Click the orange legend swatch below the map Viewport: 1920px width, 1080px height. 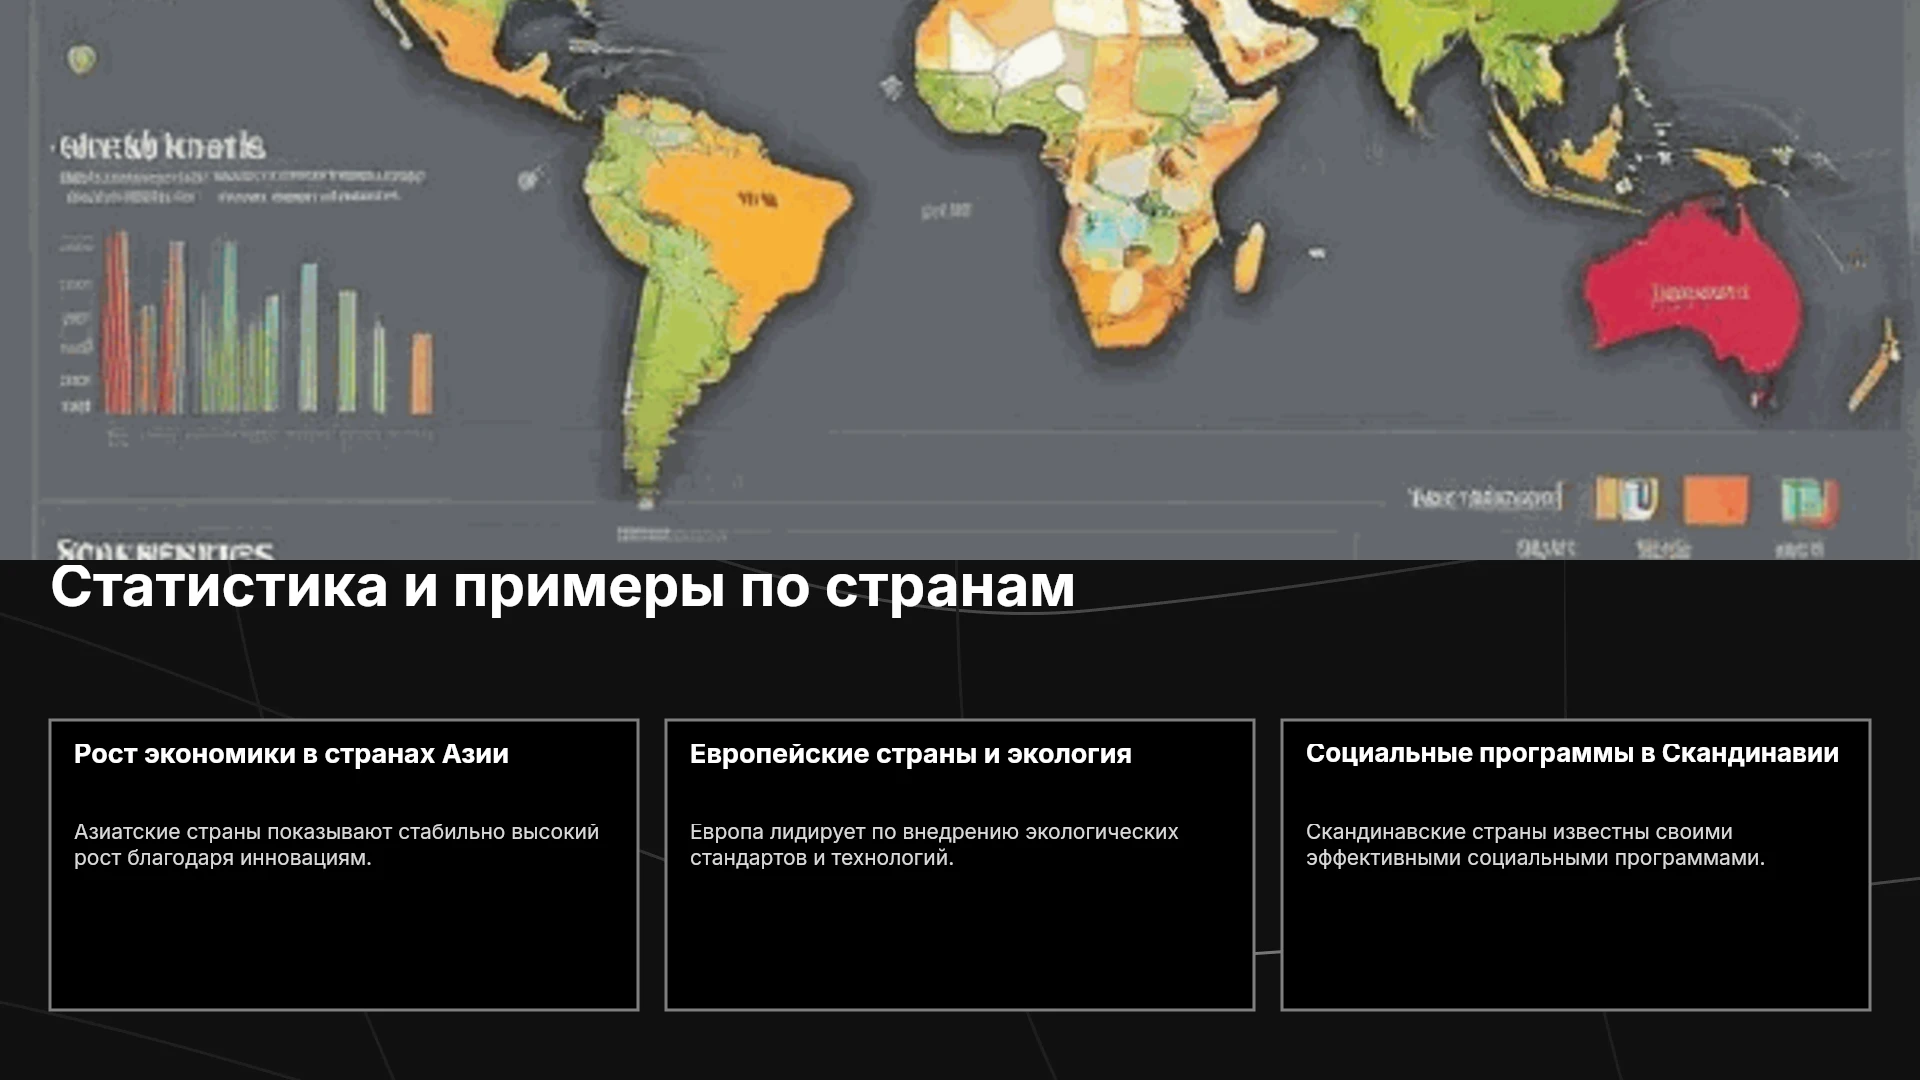(1716, 500)
